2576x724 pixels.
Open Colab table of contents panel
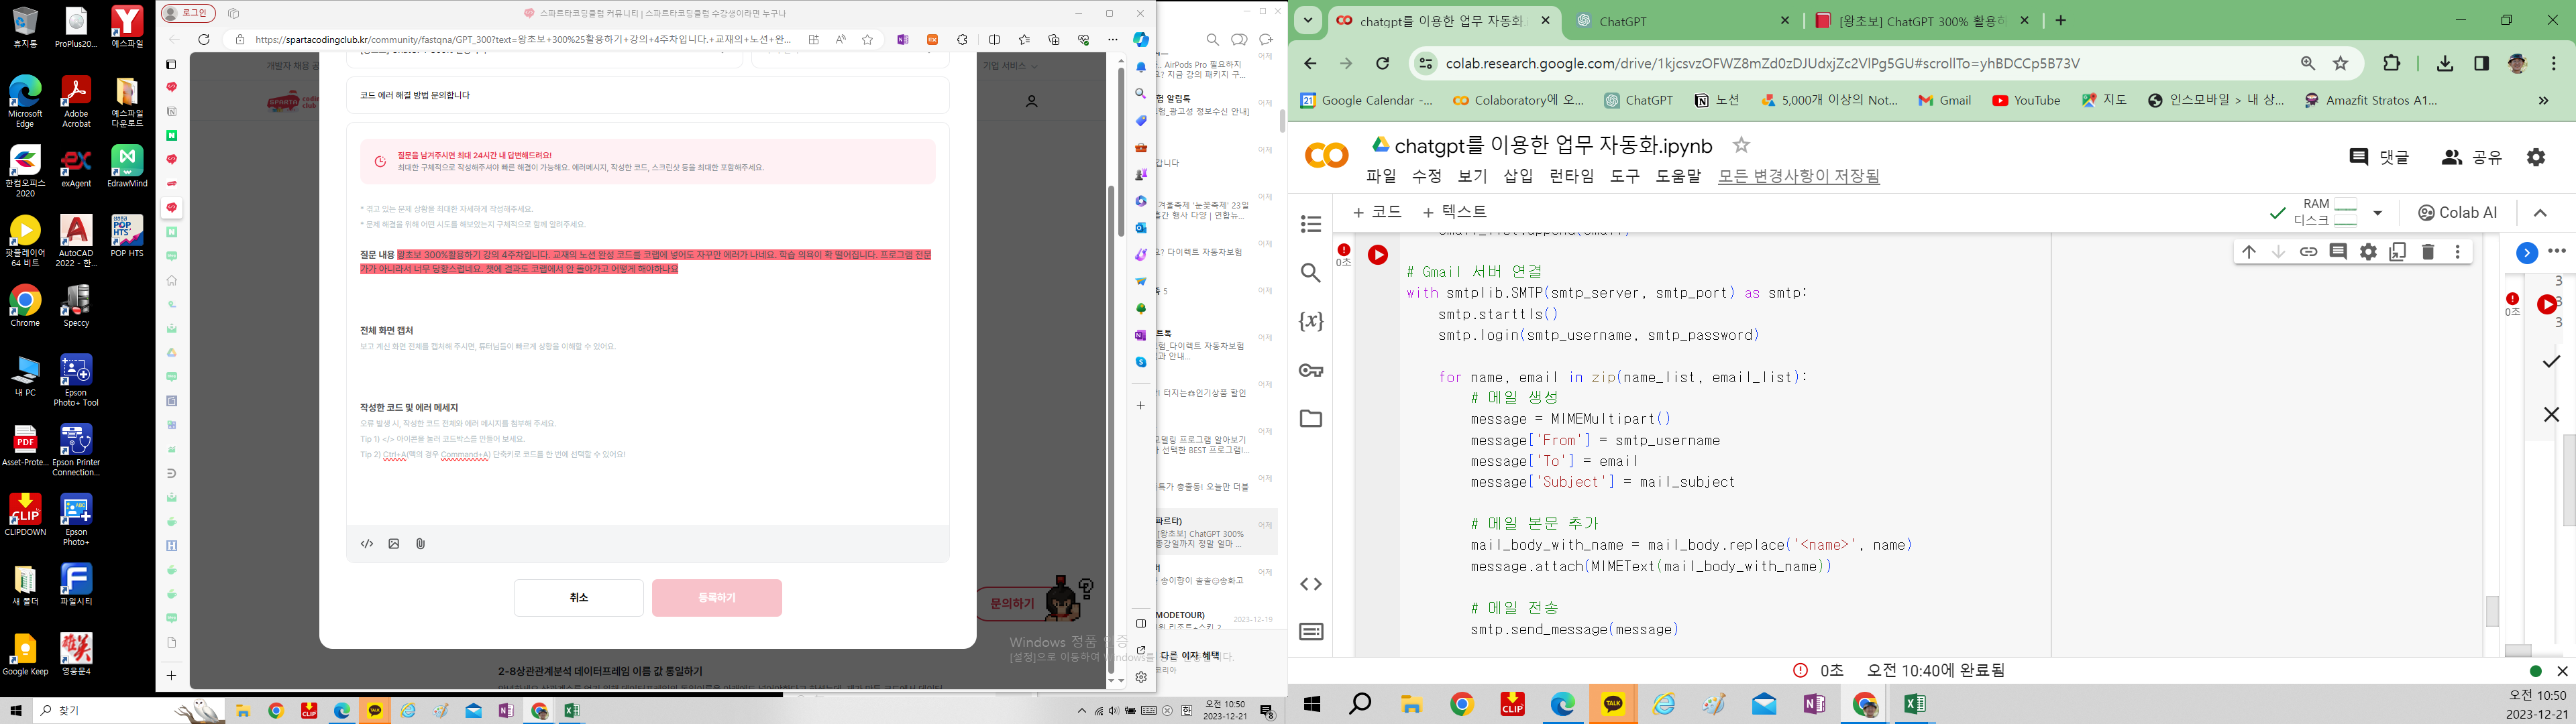[1311, 224]
